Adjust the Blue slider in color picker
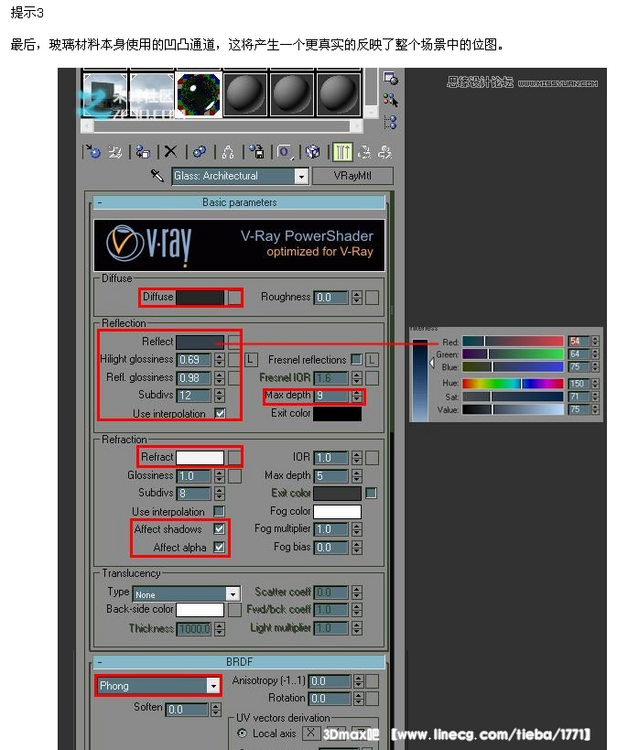Screen dimensions: 617x750 (513, 367)
